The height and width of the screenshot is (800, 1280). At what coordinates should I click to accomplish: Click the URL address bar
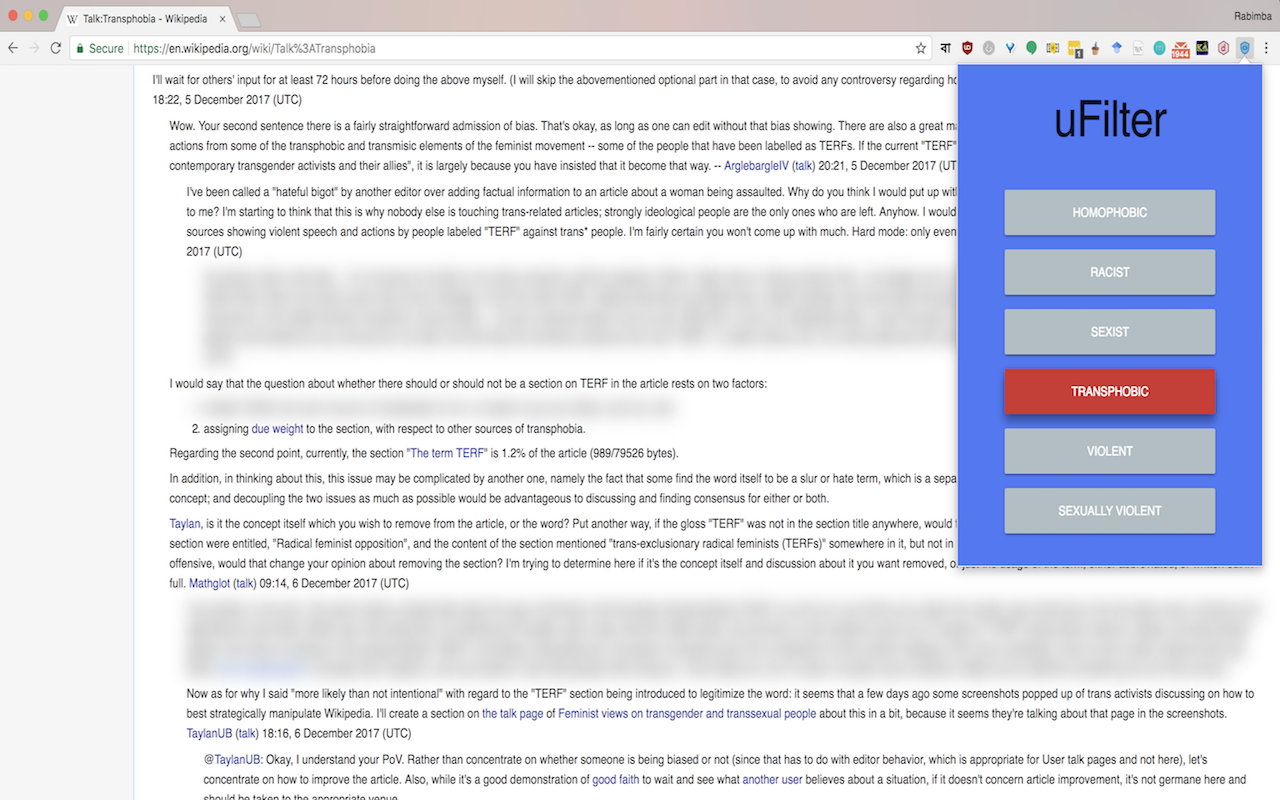pyautogui.click(x=500, y=48)
